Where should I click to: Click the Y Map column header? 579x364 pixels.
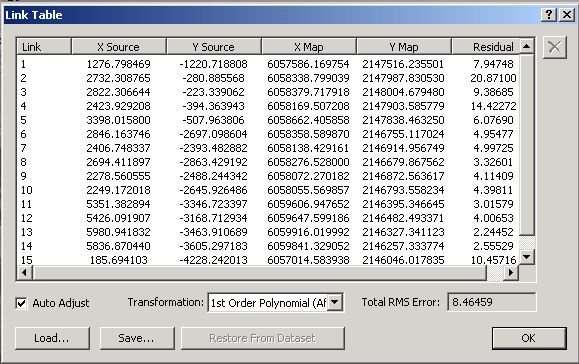(404, 47)
